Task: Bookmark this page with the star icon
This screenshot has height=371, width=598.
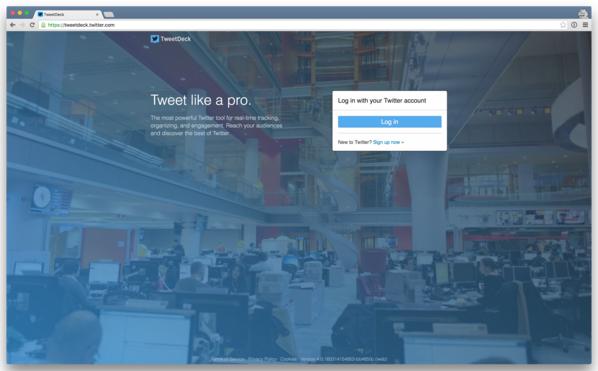Action: pyautogui.click(x=563, y=25)
